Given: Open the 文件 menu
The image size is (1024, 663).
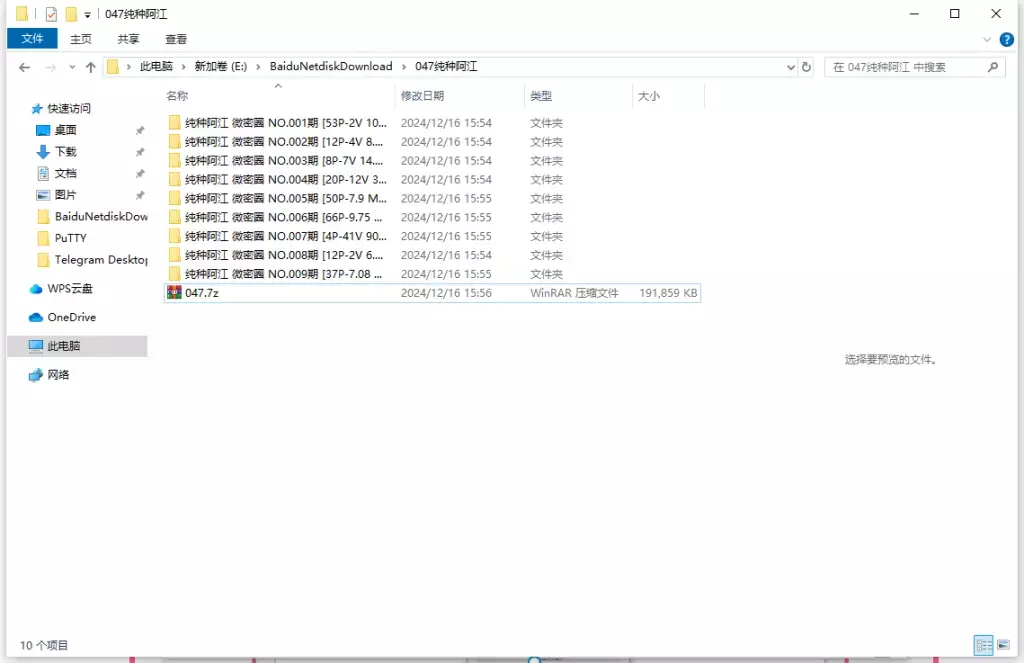Looking at the screenshot, I should (32, 39).
